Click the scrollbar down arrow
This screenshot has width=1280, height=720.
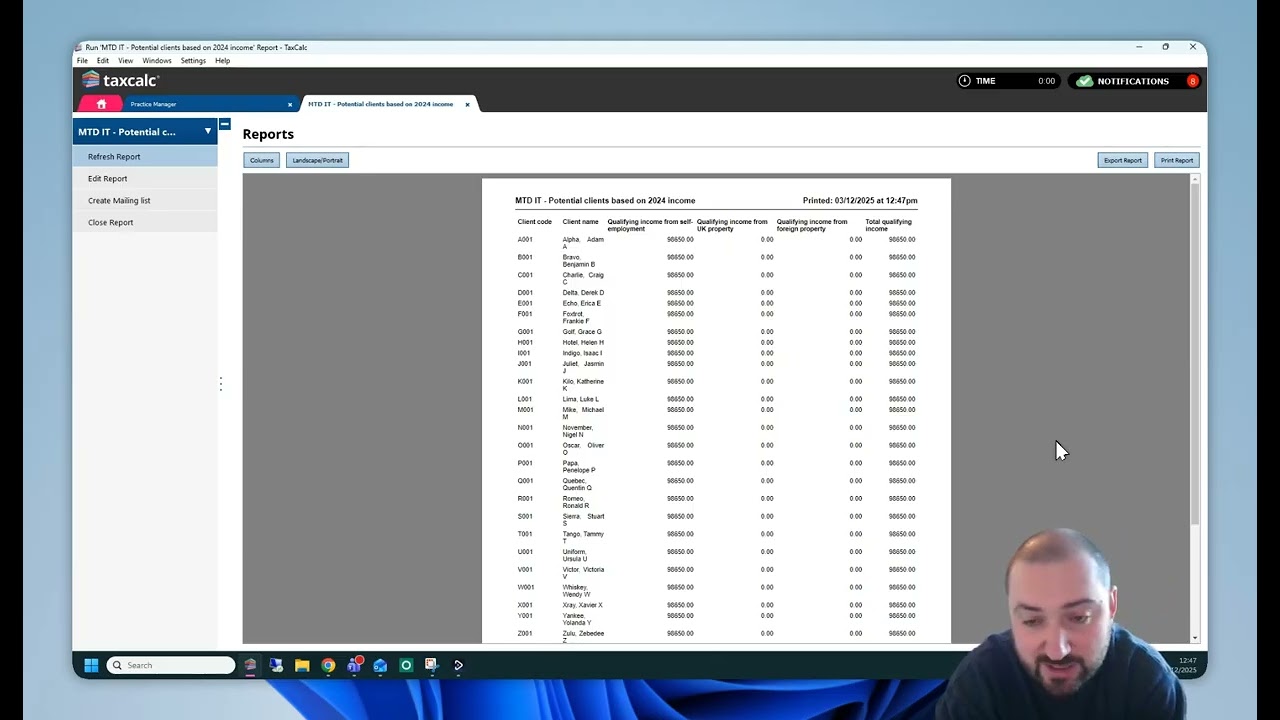(1194, 638)
